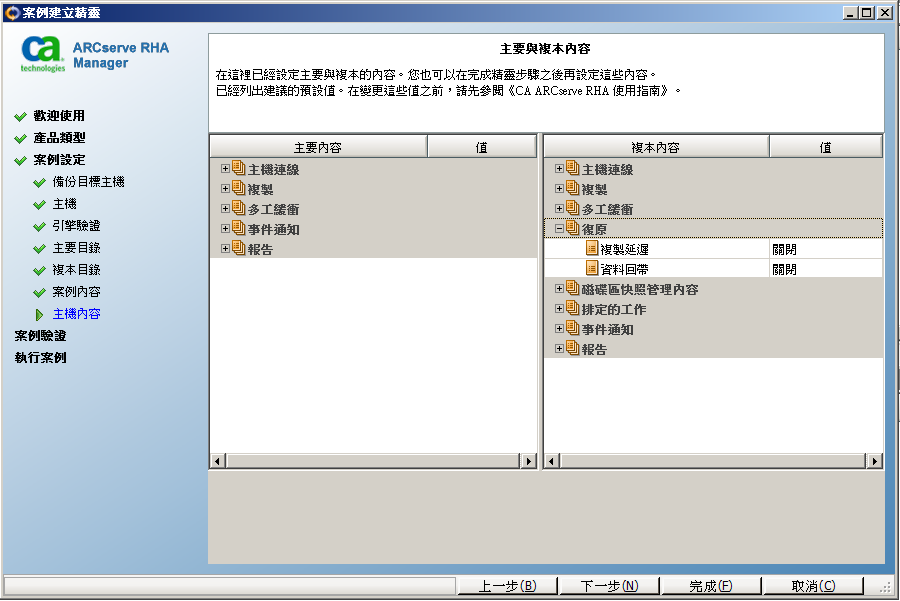Expand 多工緩衝 in the 主要內容 panel
Screen dimensions: 900x601
point(225,209)
